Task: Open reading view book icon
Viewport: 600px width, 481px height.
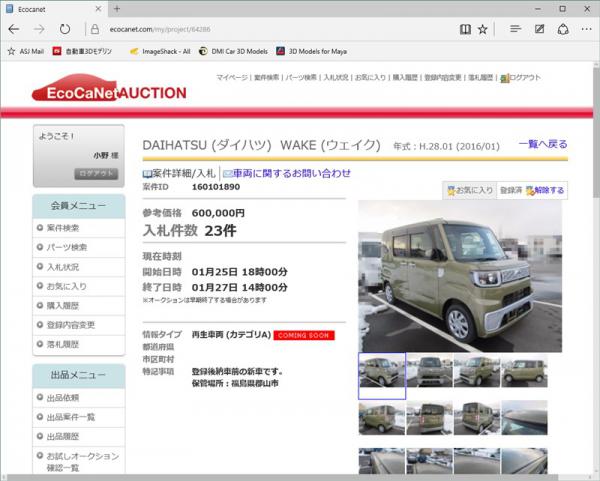Action: [465, 29]
